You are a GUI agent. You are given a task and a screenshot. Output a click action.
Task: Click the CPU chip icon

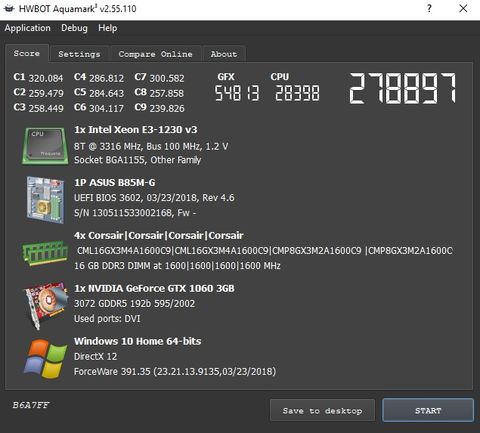45,146
